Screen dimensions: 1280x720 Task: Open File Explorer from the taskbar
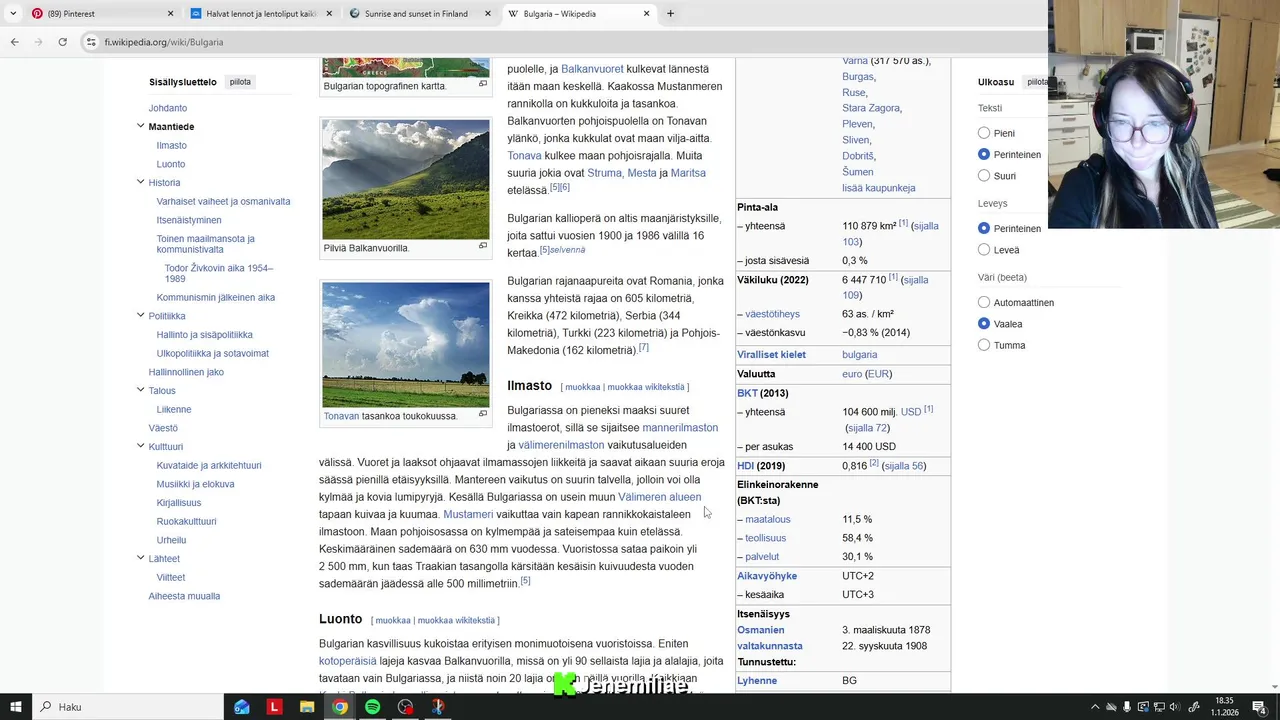tap(307, 707)
